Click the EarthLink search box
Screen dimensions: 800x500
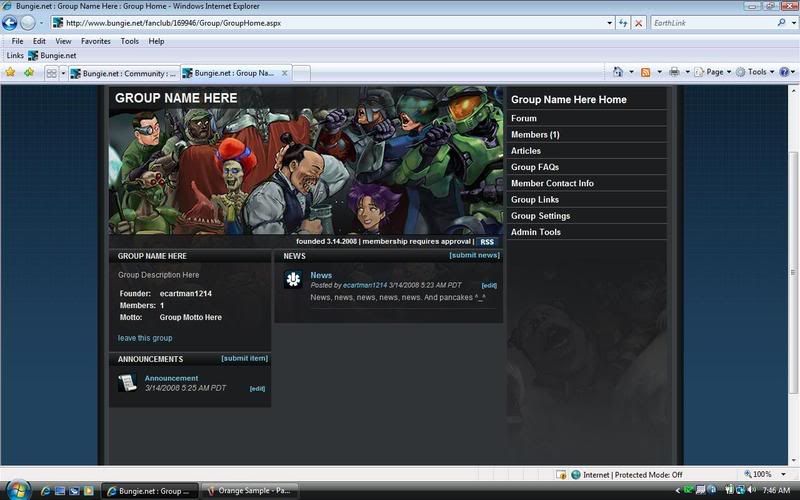click(x=710, y=22)
